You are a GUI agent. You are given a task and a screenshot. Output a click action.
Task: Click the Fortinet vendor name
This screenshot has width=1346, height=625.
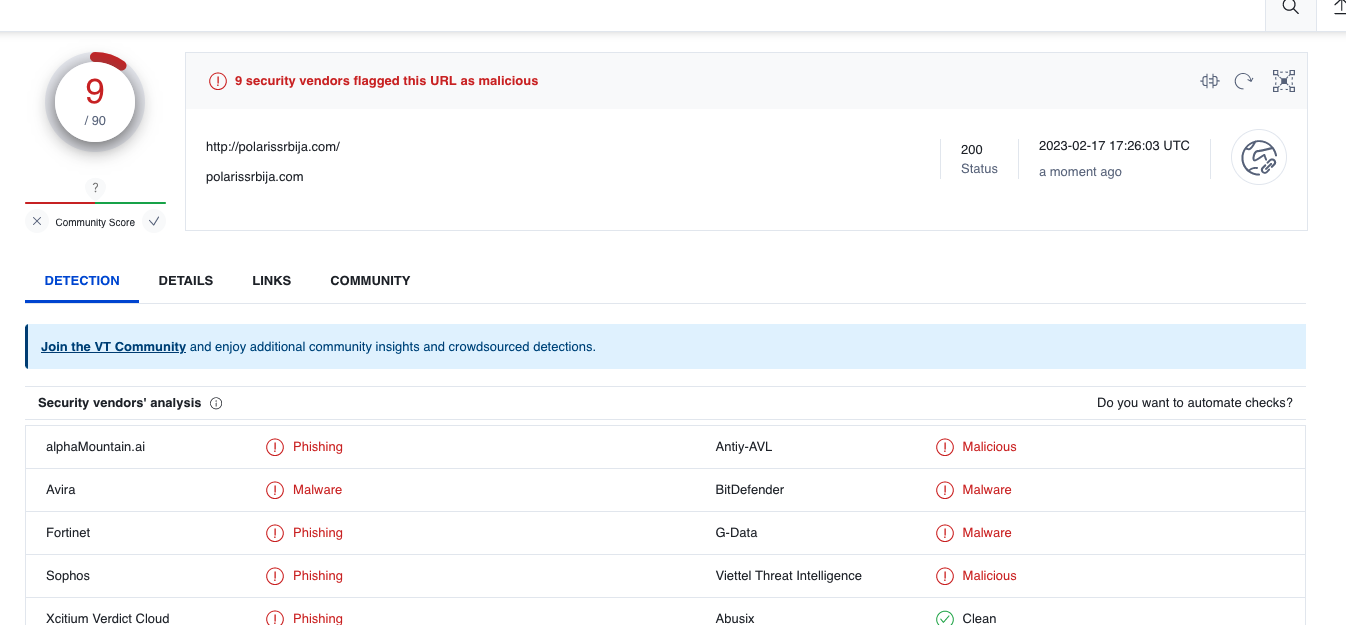pyautogui.click(x=68, y=533)
